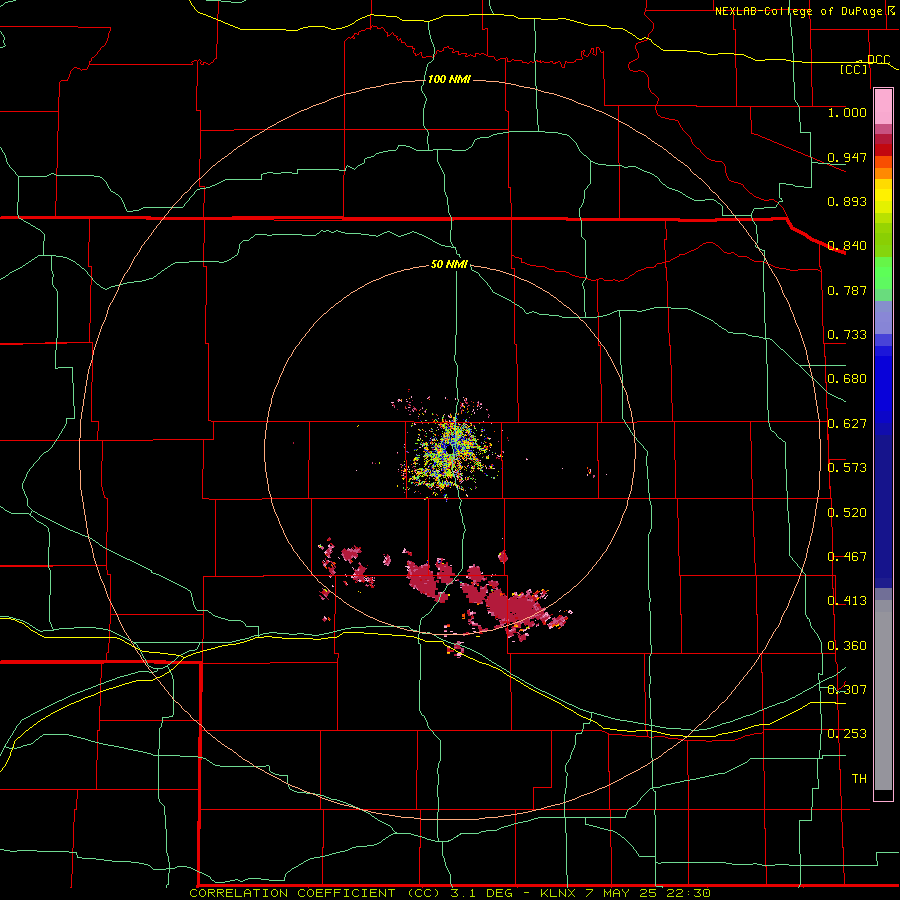
Task: Pick the lavender segment of the color bar
Action: (x=883, y=317)
